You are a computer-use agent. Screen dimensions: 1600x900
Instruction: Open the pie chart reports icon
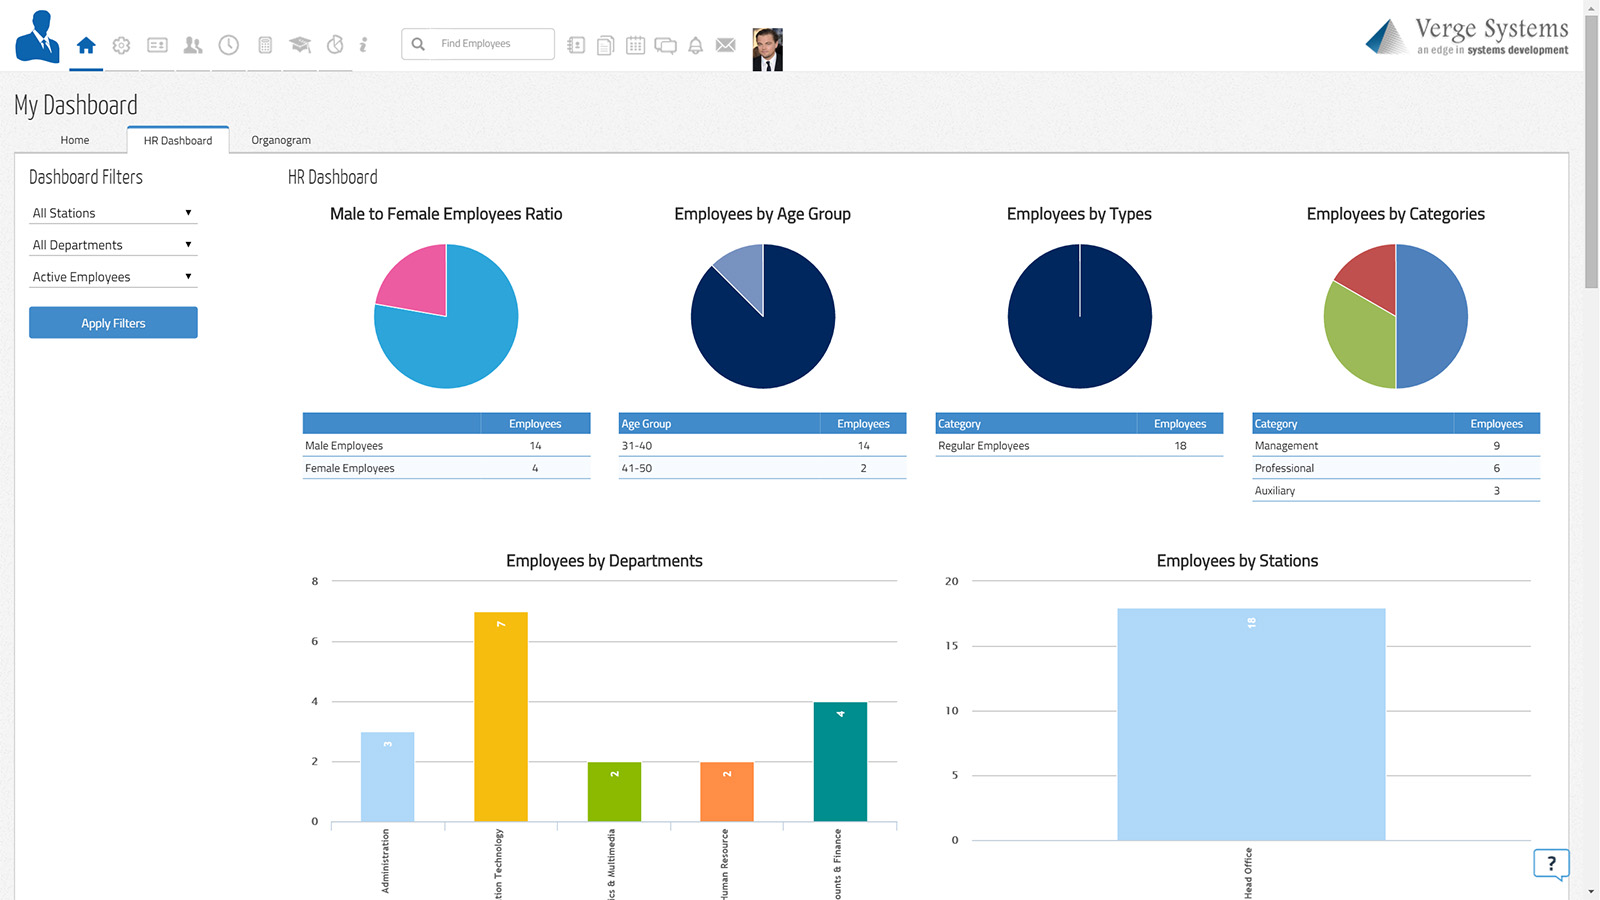coord(335,45)
